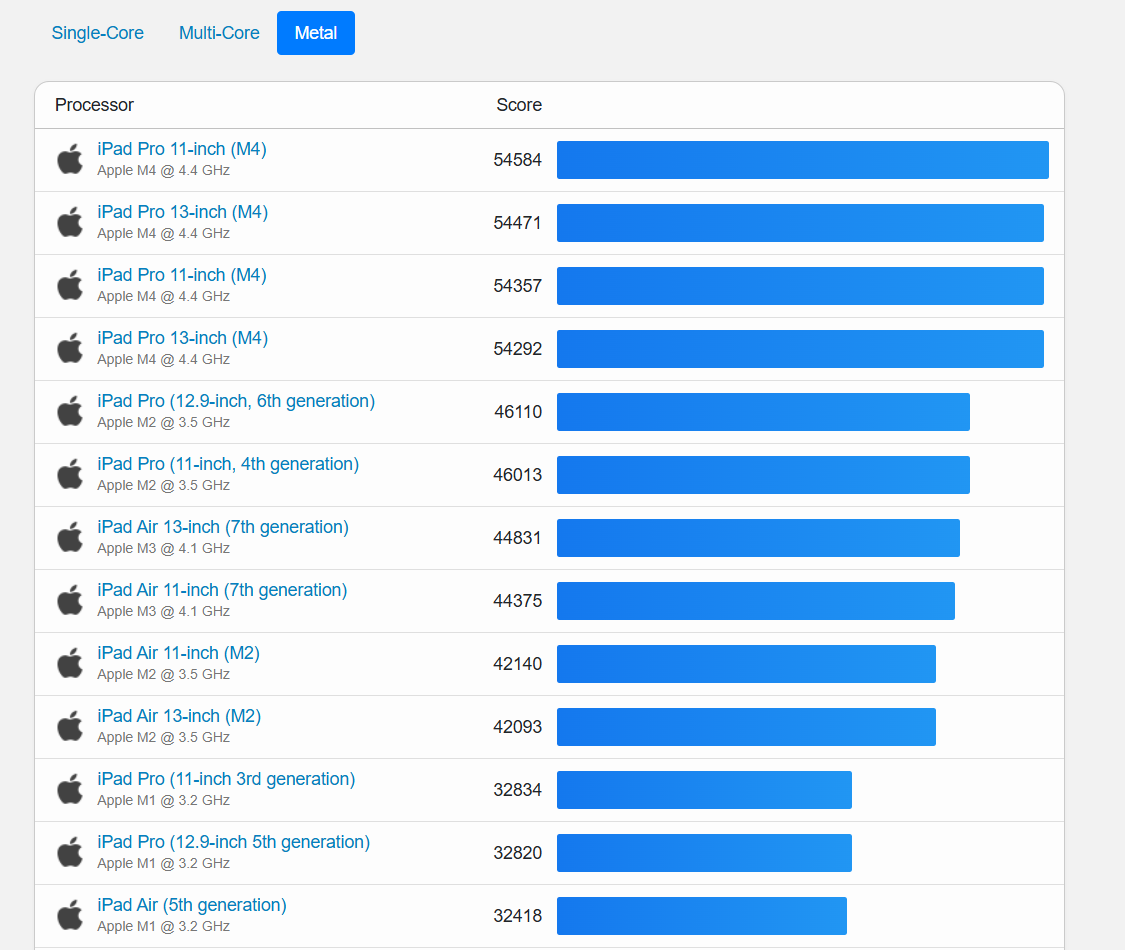Click the 54584 score value
The image size is (1125, 950).
(517, 160)
